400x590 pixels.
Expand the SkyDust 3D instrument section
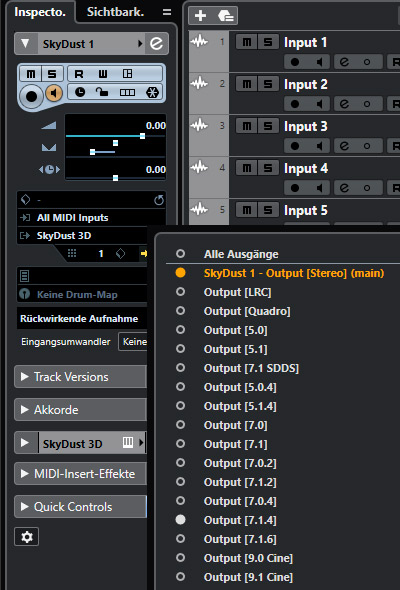tap(25, 442)
